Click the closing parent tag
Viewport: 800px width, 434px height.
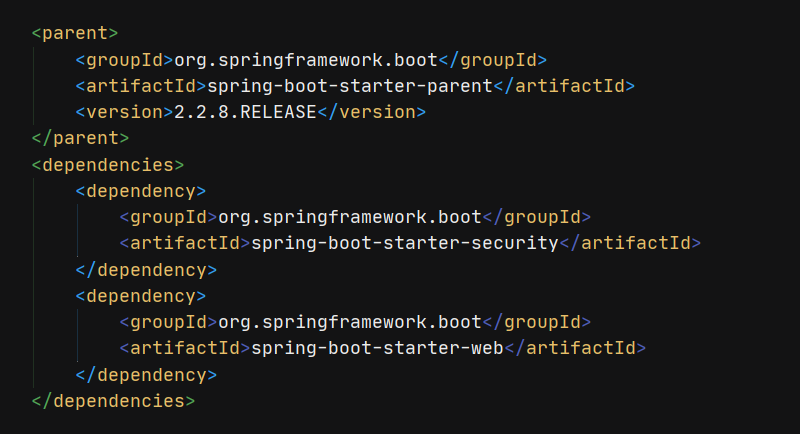80,139
